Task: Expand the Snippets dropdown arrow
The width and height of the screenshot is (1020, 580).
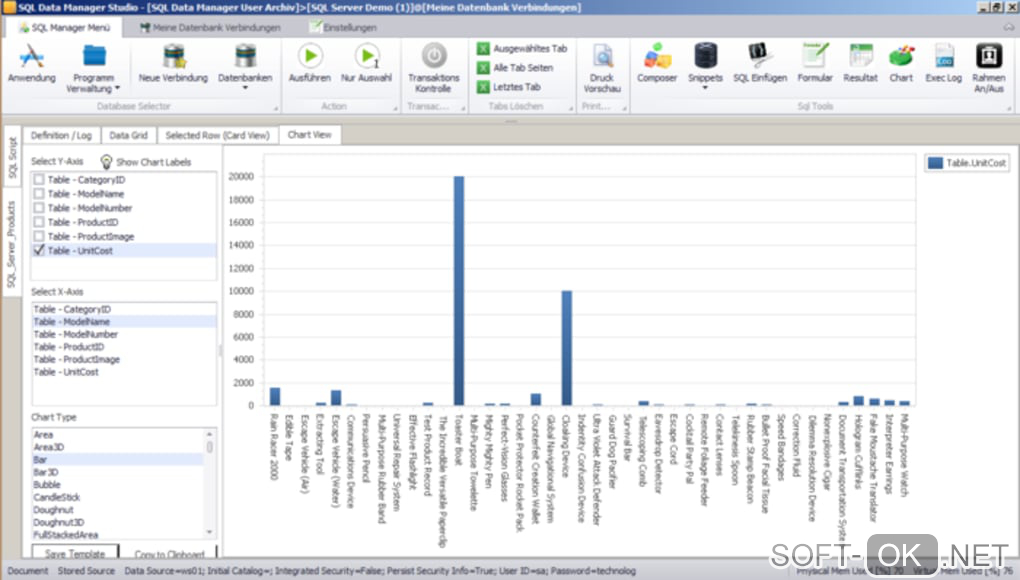Action: click(705, 88)
